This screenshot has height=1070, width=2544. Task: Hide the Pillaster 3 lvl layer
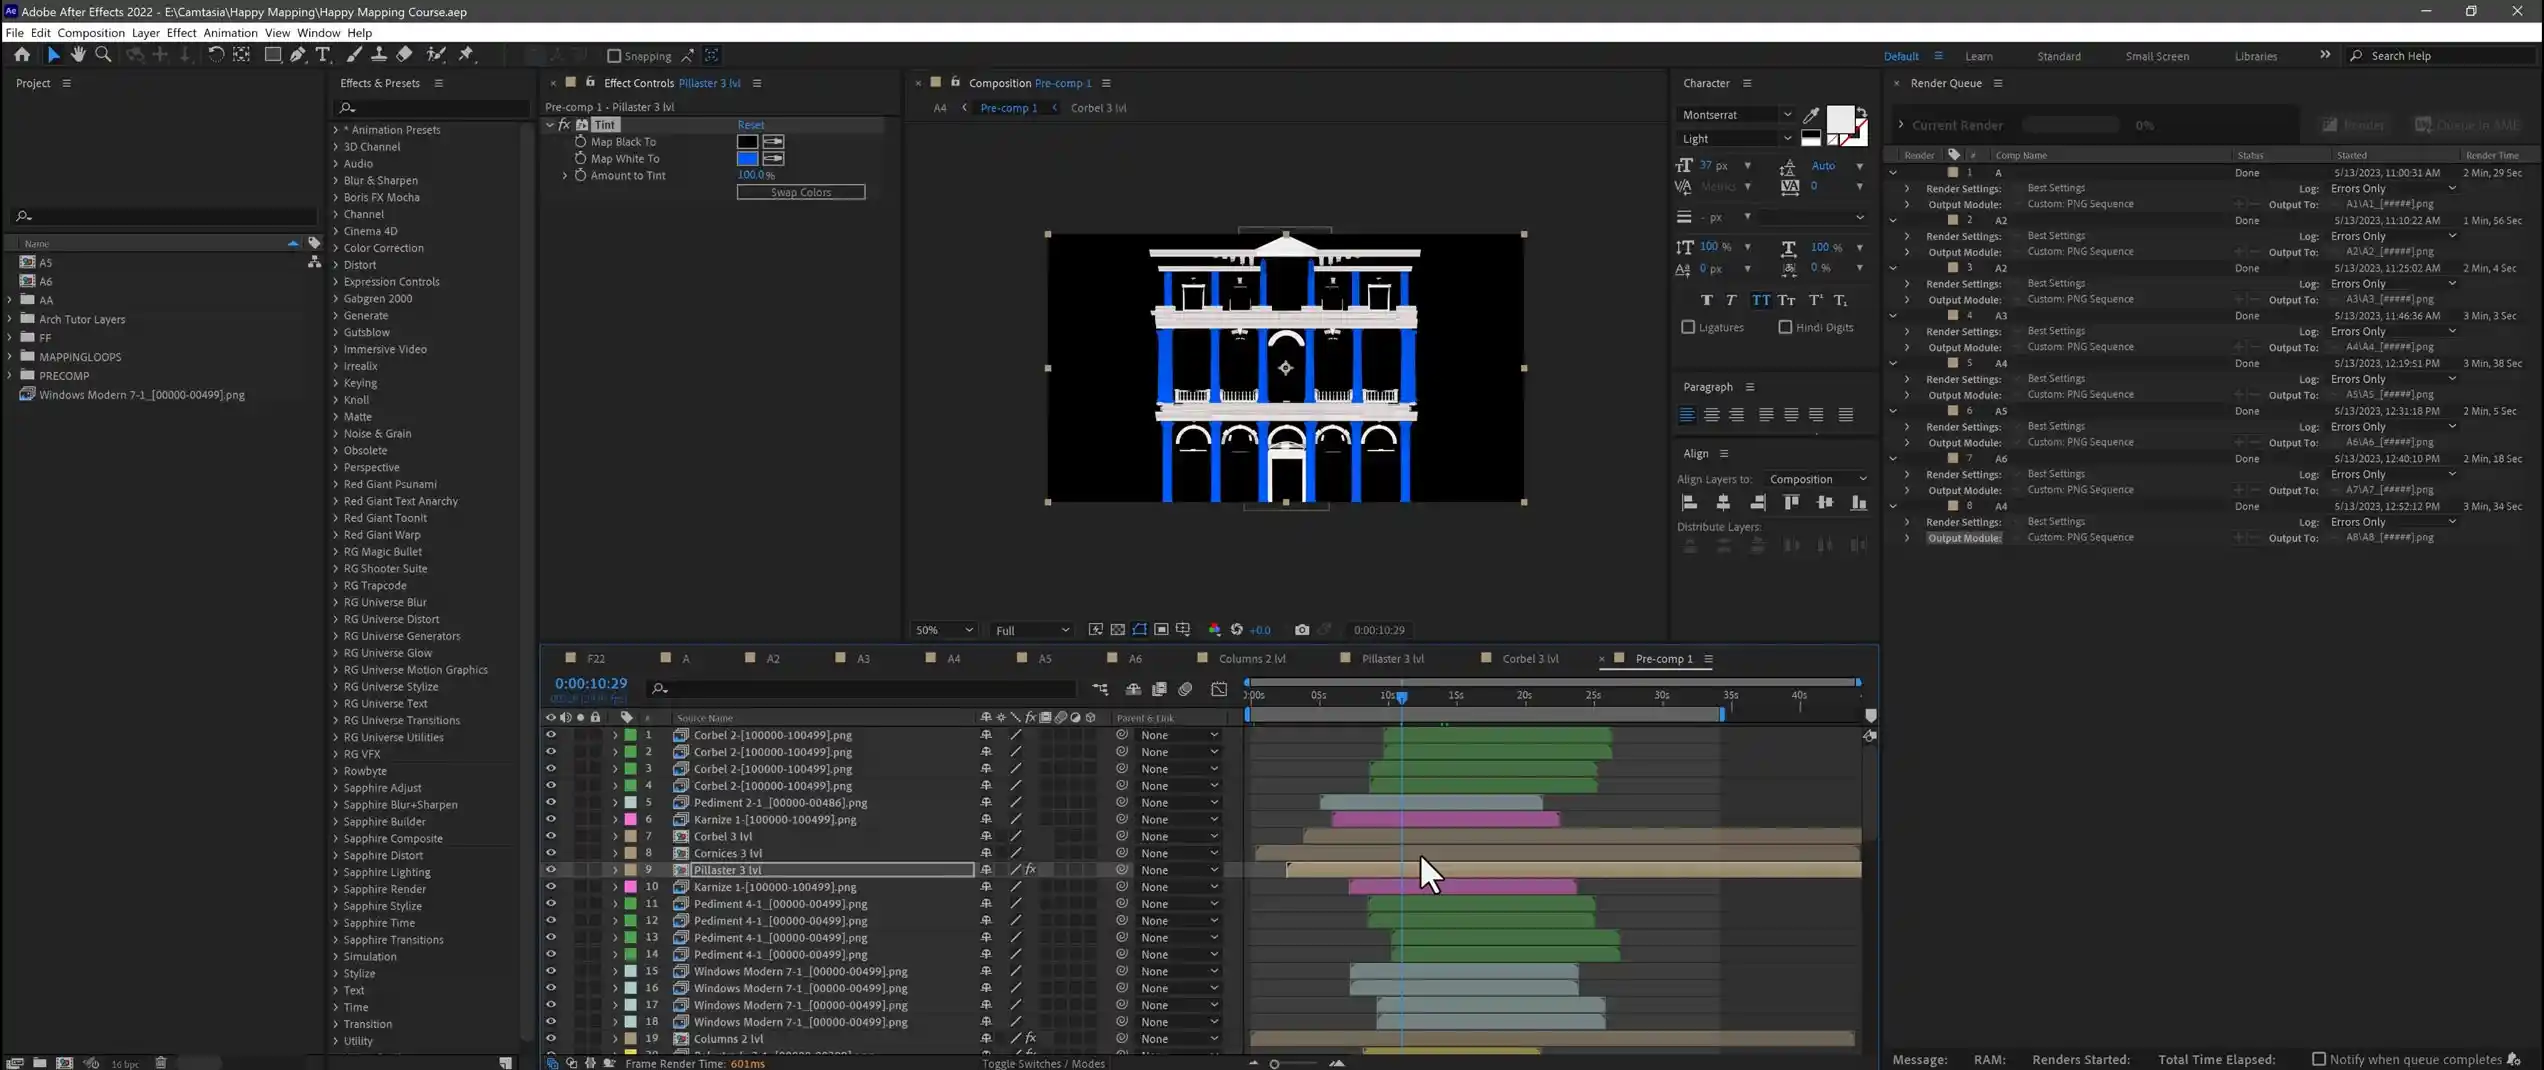pyautogui.click(x=550, y=870)
